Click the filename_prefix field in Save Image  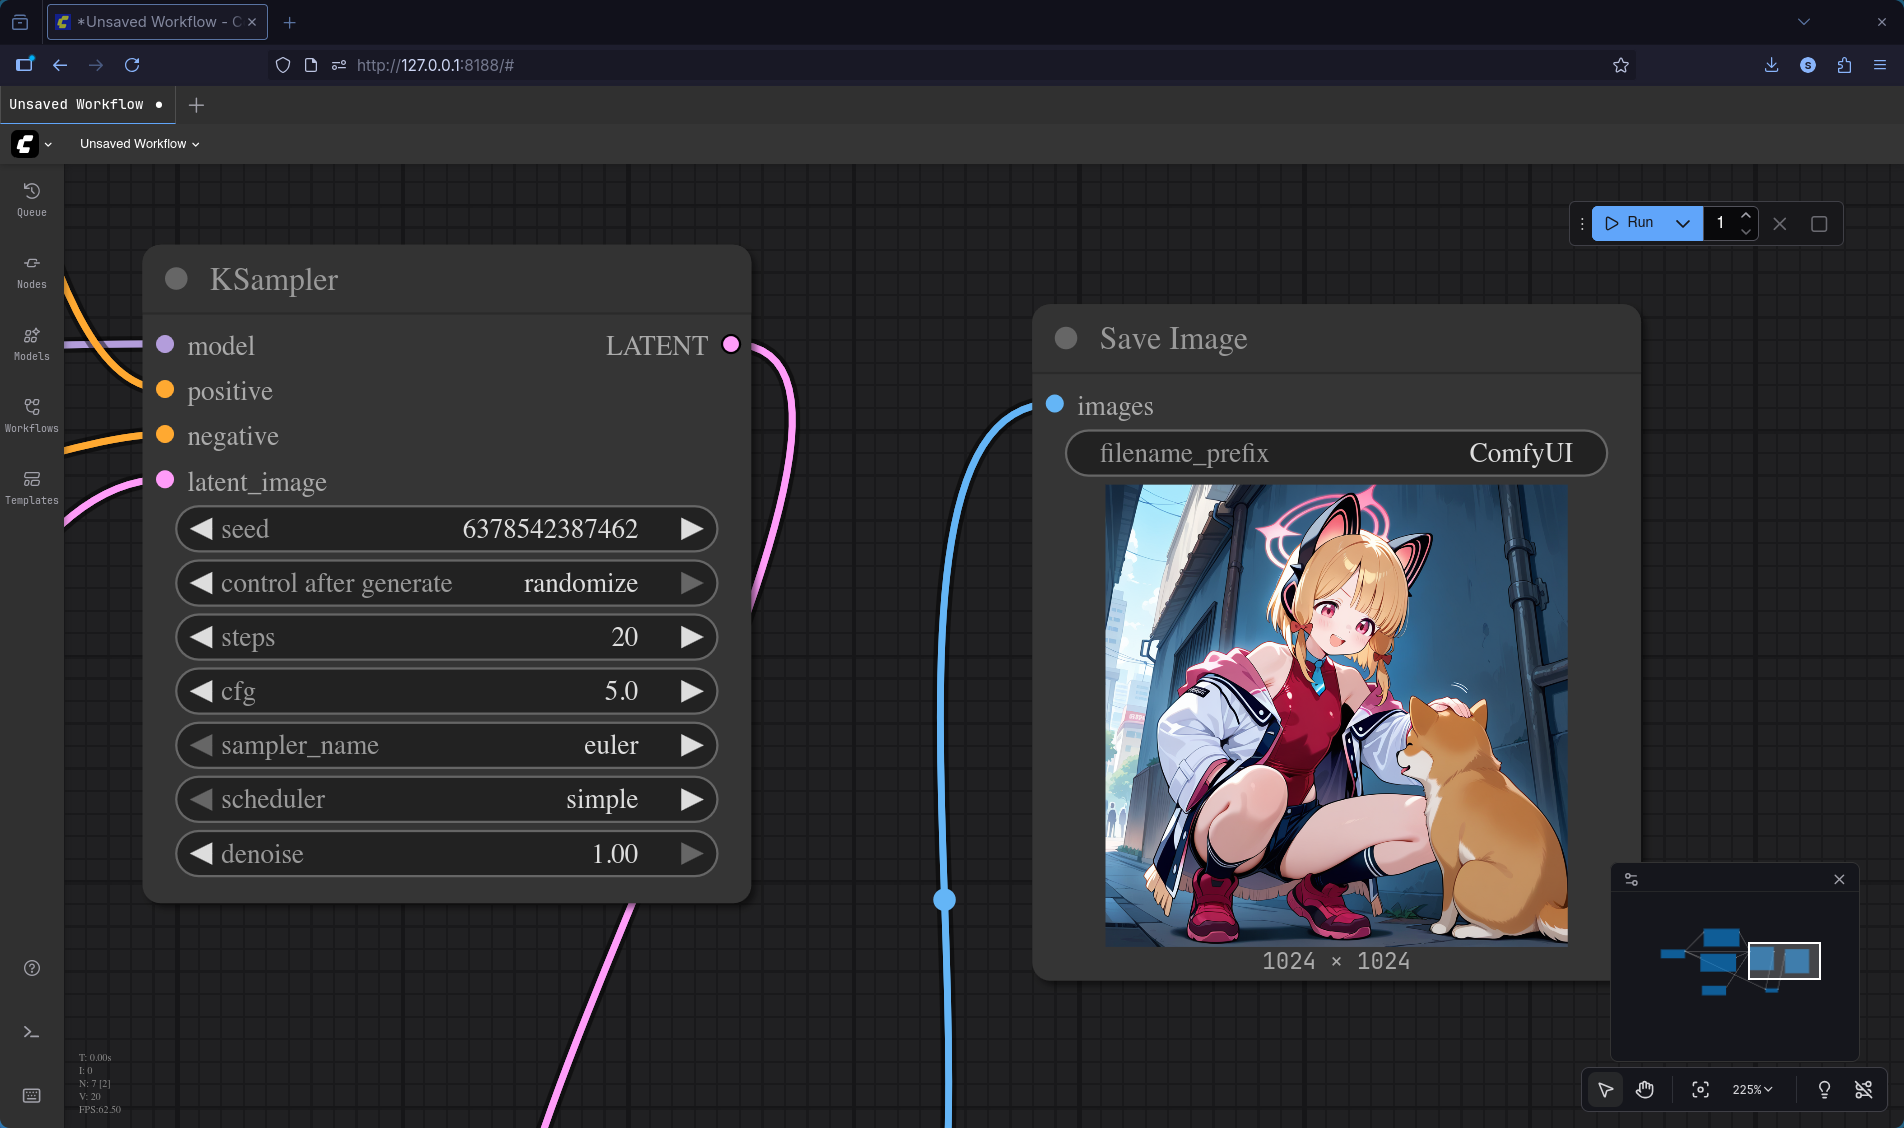[x=1335, y=453]
